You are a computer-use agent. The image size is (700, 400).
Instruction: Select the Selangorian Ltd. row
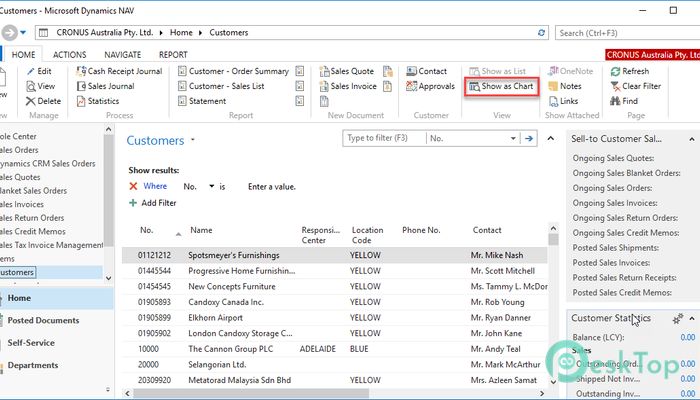(x=334, y=365)
